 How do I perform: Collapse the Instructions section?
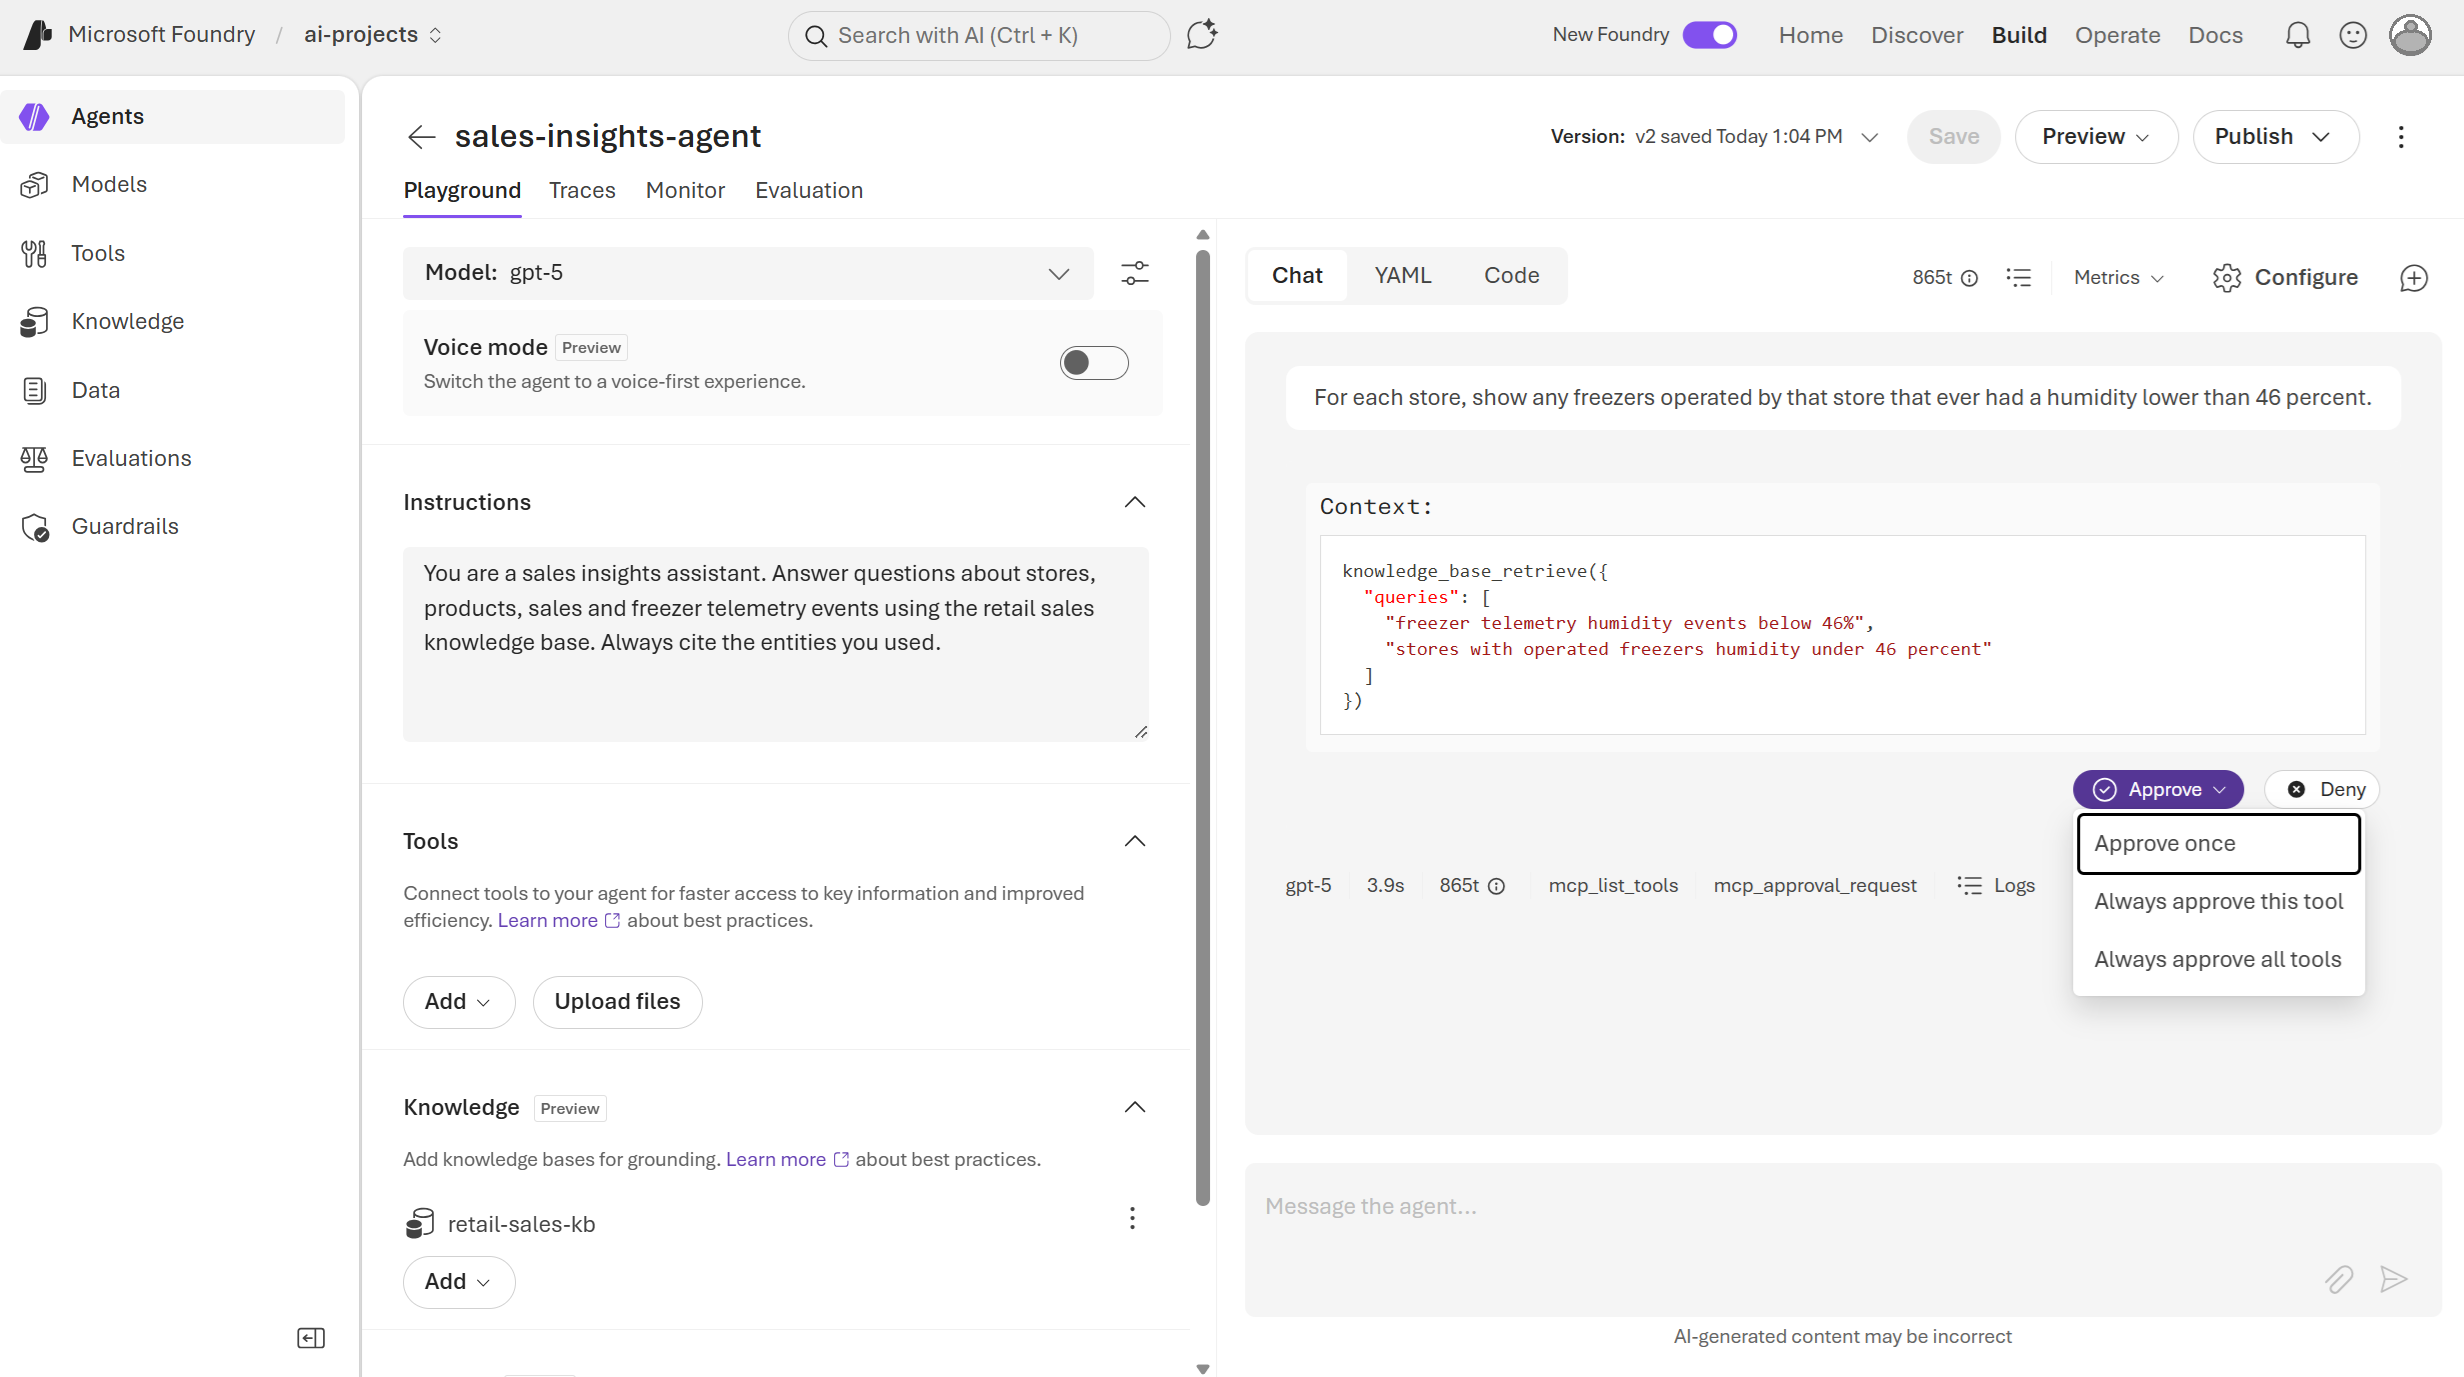tap(1135, 502)
